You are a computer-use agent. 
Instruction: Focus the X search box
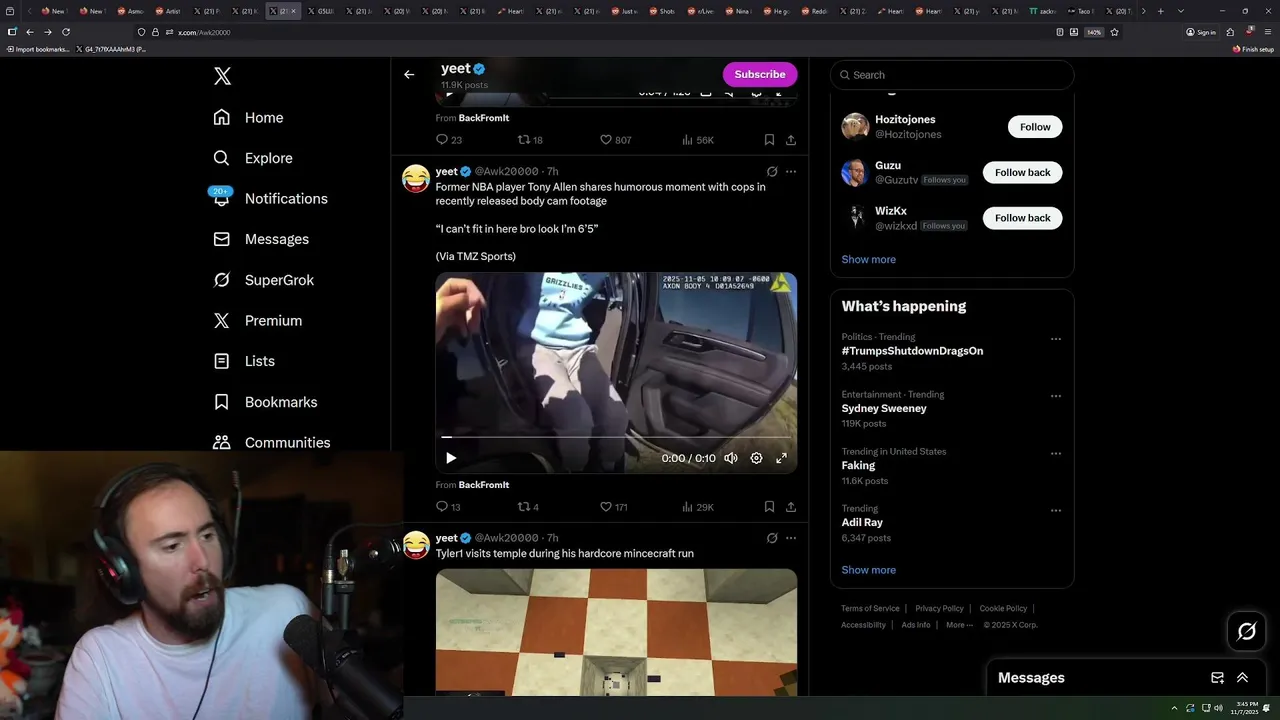coord(952,75)
